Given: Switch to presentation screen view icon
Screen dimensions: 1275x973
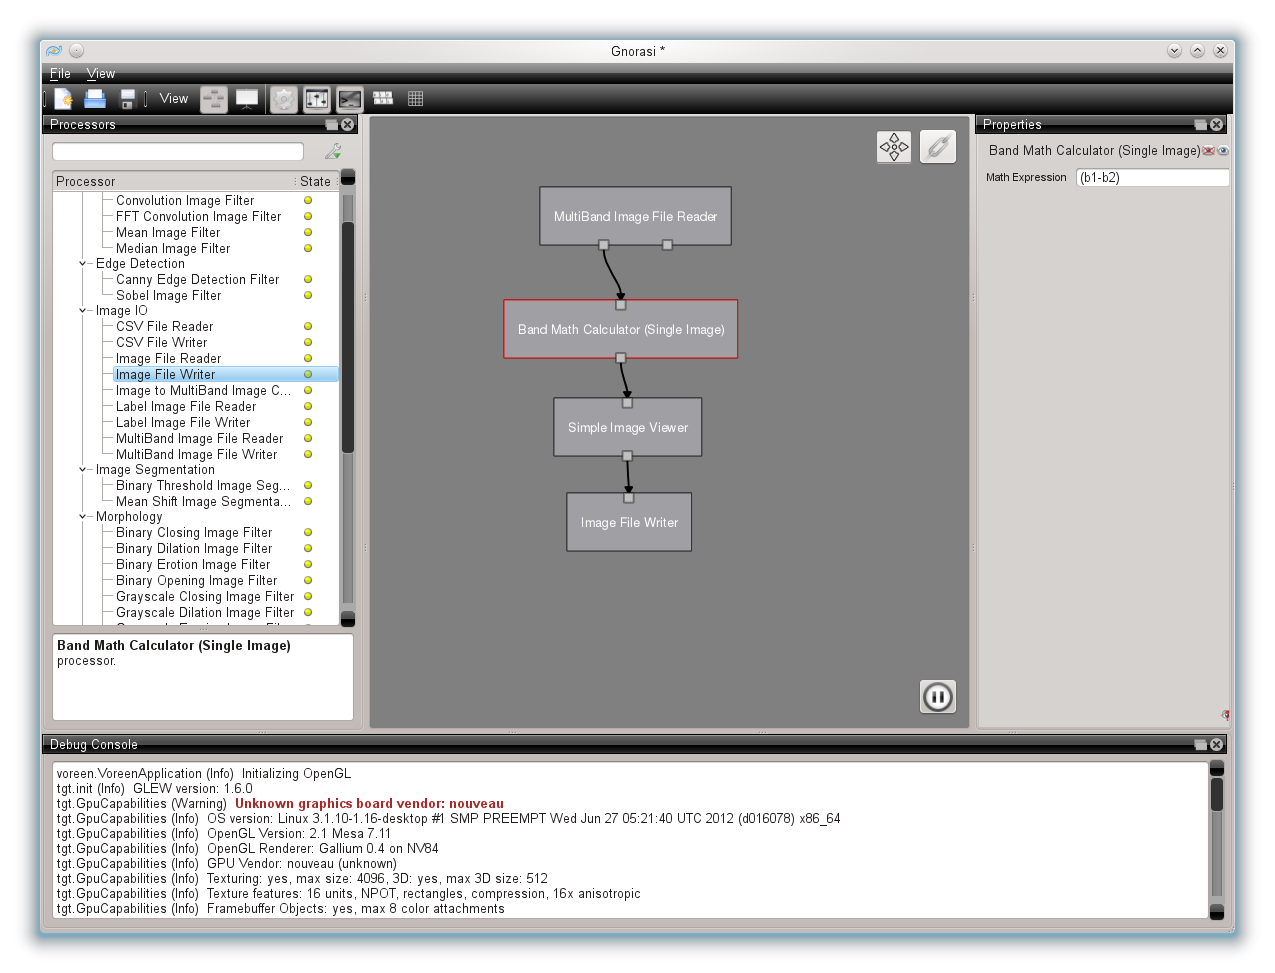Looking at the screenshot, I should pyautogui.click(x=247, y=98).
